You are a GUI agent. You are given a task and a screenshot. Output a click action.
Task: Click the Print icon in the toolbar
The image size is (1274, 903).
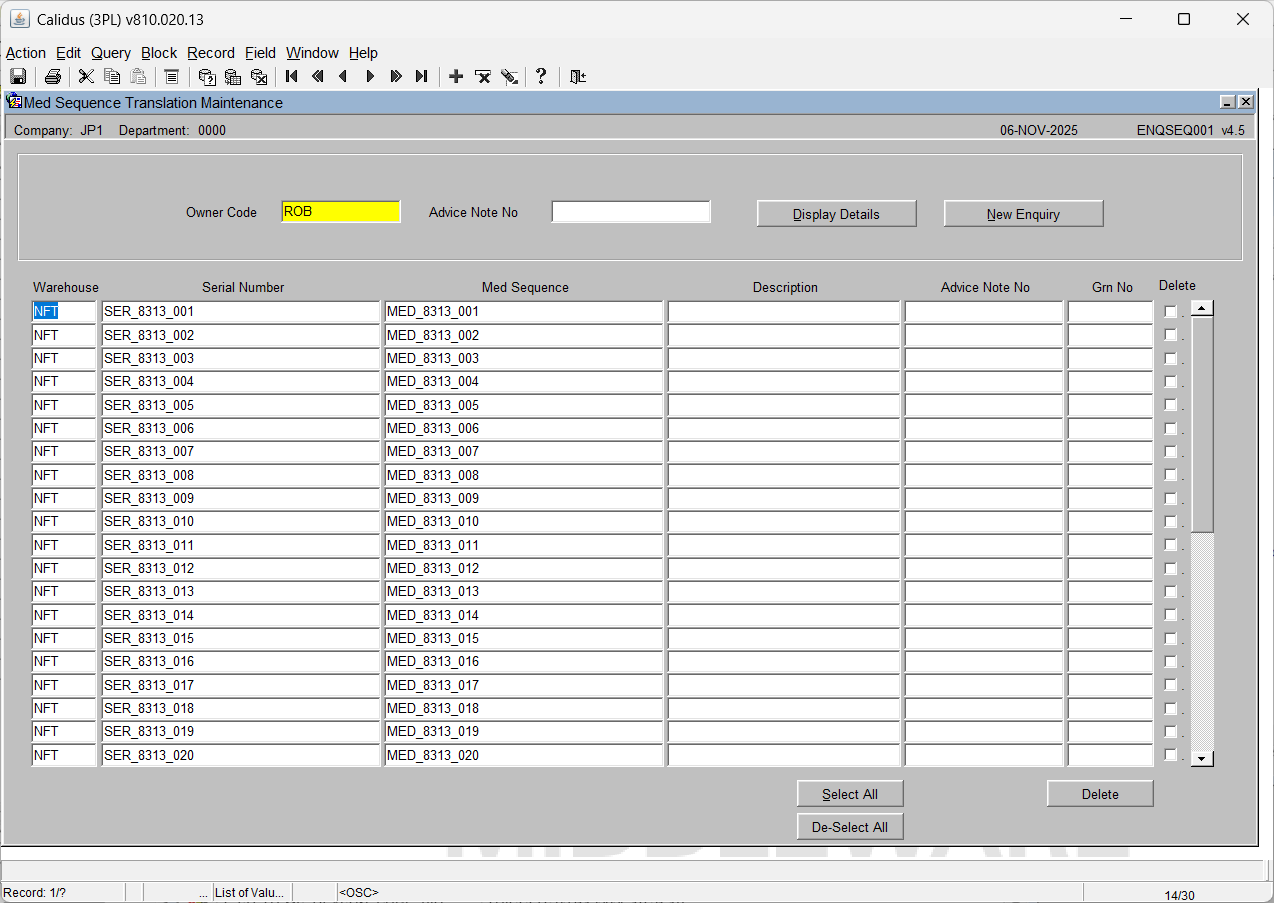[53, 77]
